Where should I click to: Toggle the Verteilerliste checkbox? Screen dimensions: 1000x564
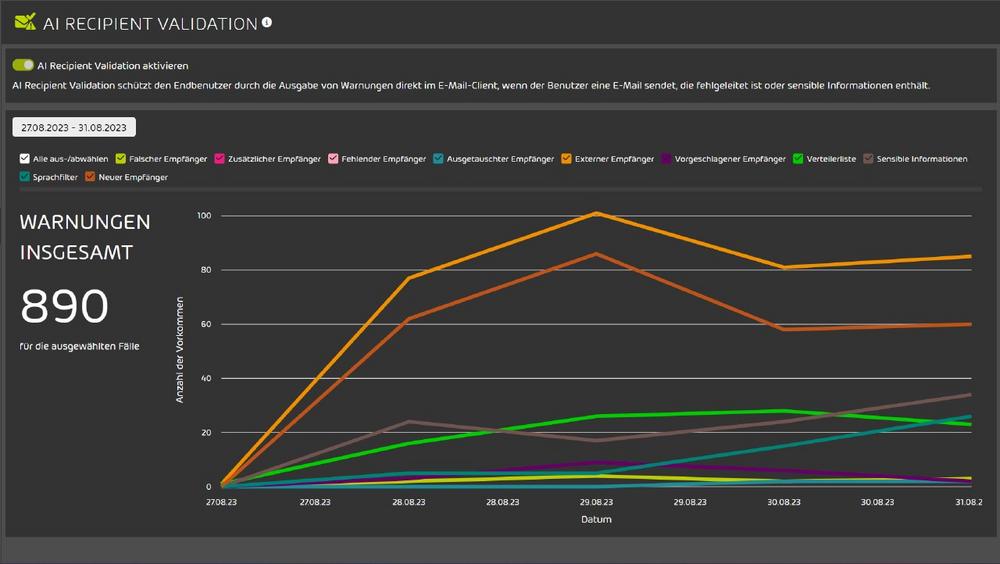[x=798, y=159]
